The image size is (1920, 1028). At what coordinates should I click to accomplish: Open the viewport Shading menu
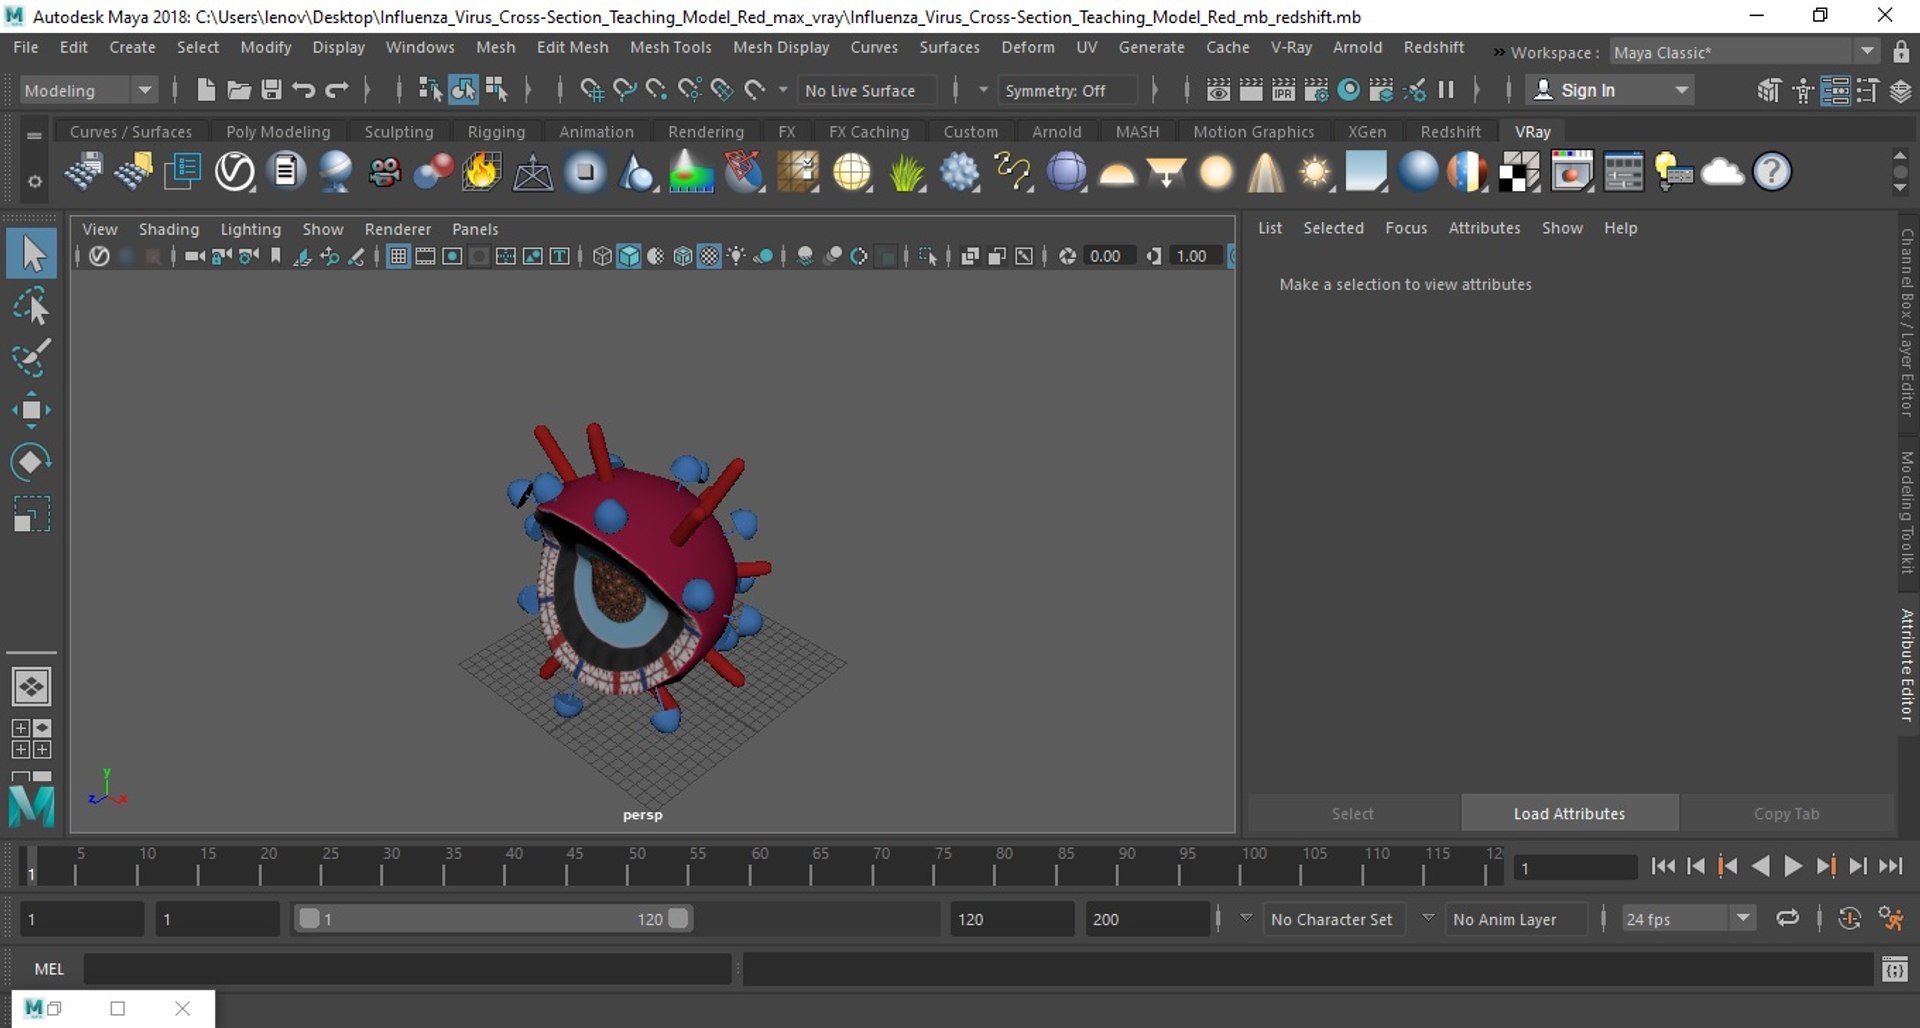169,229
